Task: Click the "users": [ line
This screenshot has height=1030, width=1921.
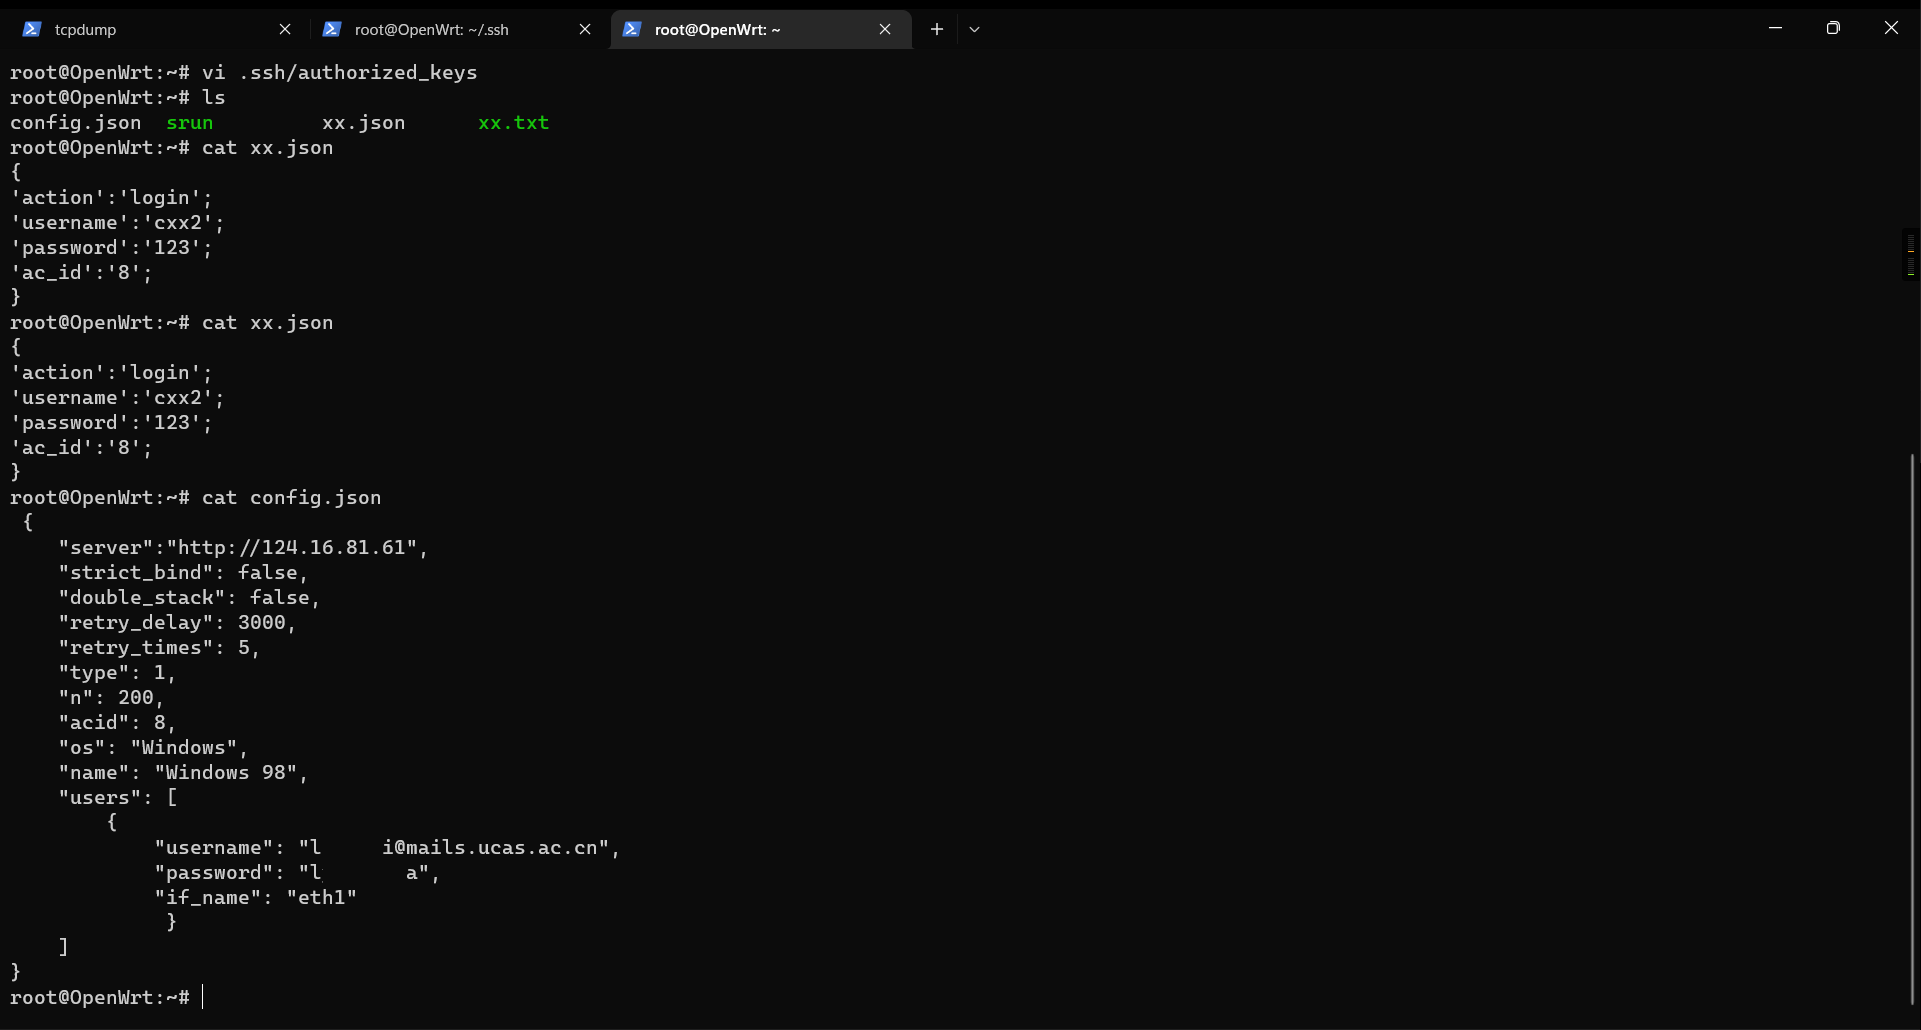Action: coord(118,797)
